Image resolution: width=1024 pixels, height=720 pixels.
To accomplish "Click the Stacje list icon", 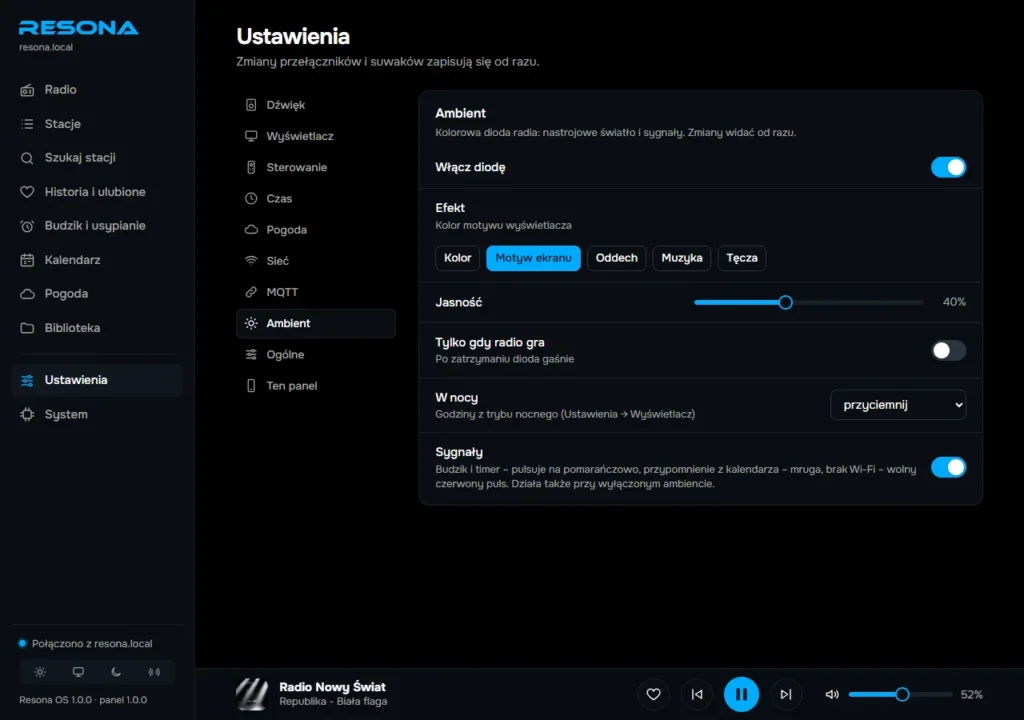I will point(27,124).
